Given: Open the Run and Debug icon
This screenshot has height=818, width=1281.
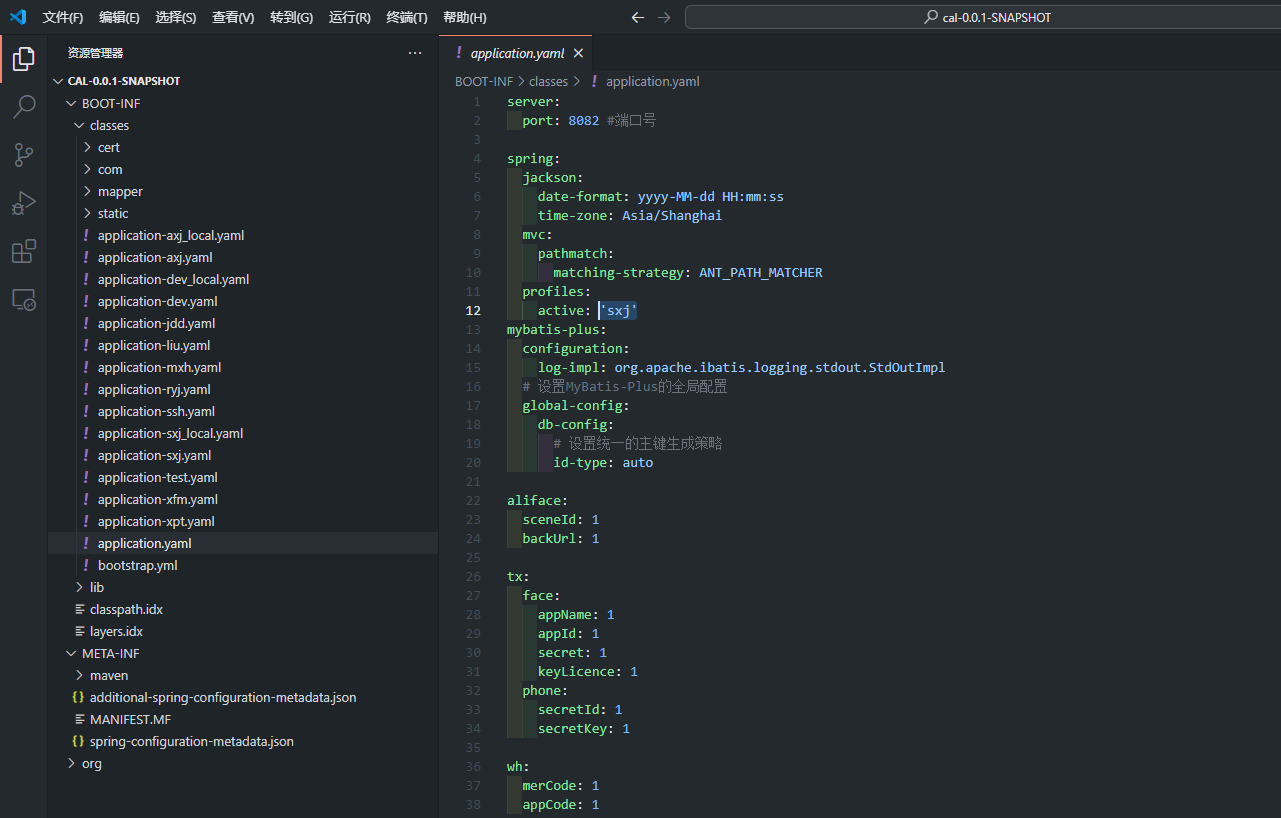Looking at the screenshot, I should point(24,203).
